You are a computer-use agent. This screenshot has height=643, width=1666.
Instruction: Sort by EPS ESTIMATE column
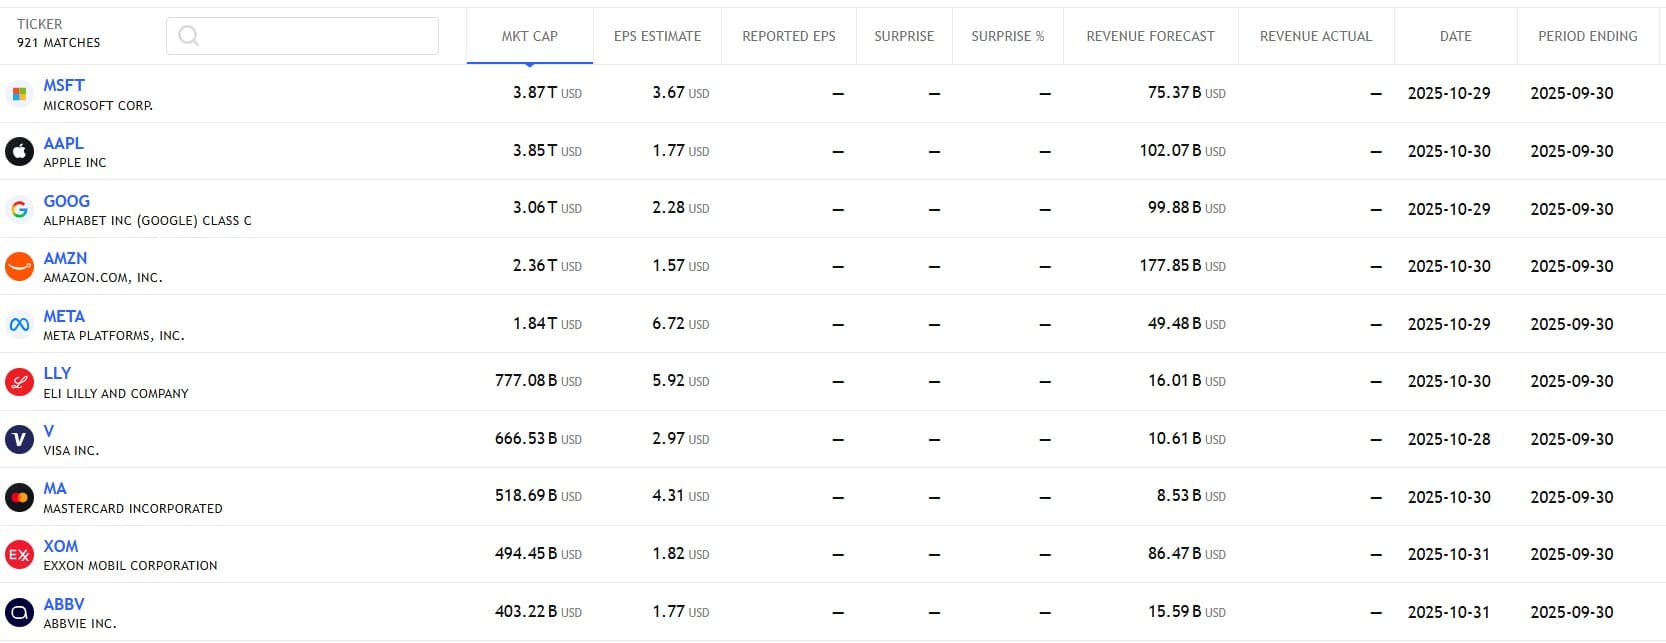click(x=657, y=36)
